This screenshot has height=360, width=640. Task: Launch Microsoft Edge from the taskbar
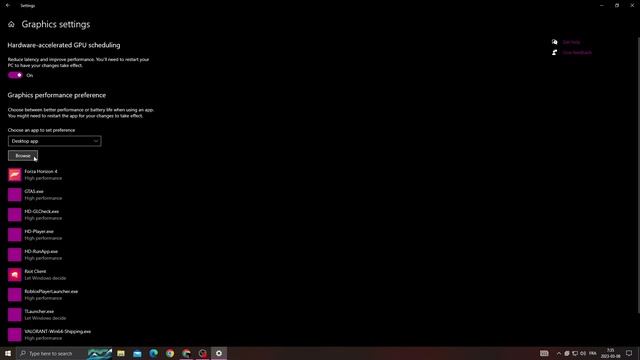[153, 353]
